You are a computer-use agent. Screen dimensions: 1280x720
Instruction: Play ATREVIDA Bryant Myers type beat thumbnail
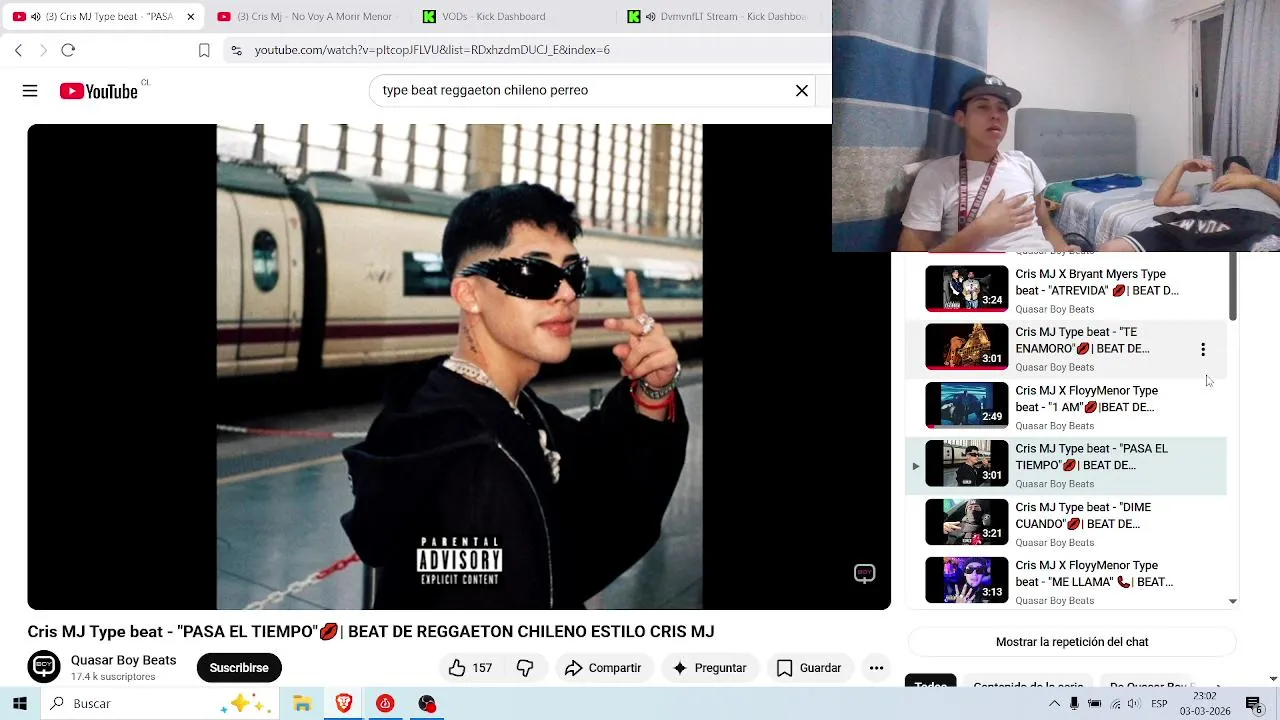click(967, 288)
